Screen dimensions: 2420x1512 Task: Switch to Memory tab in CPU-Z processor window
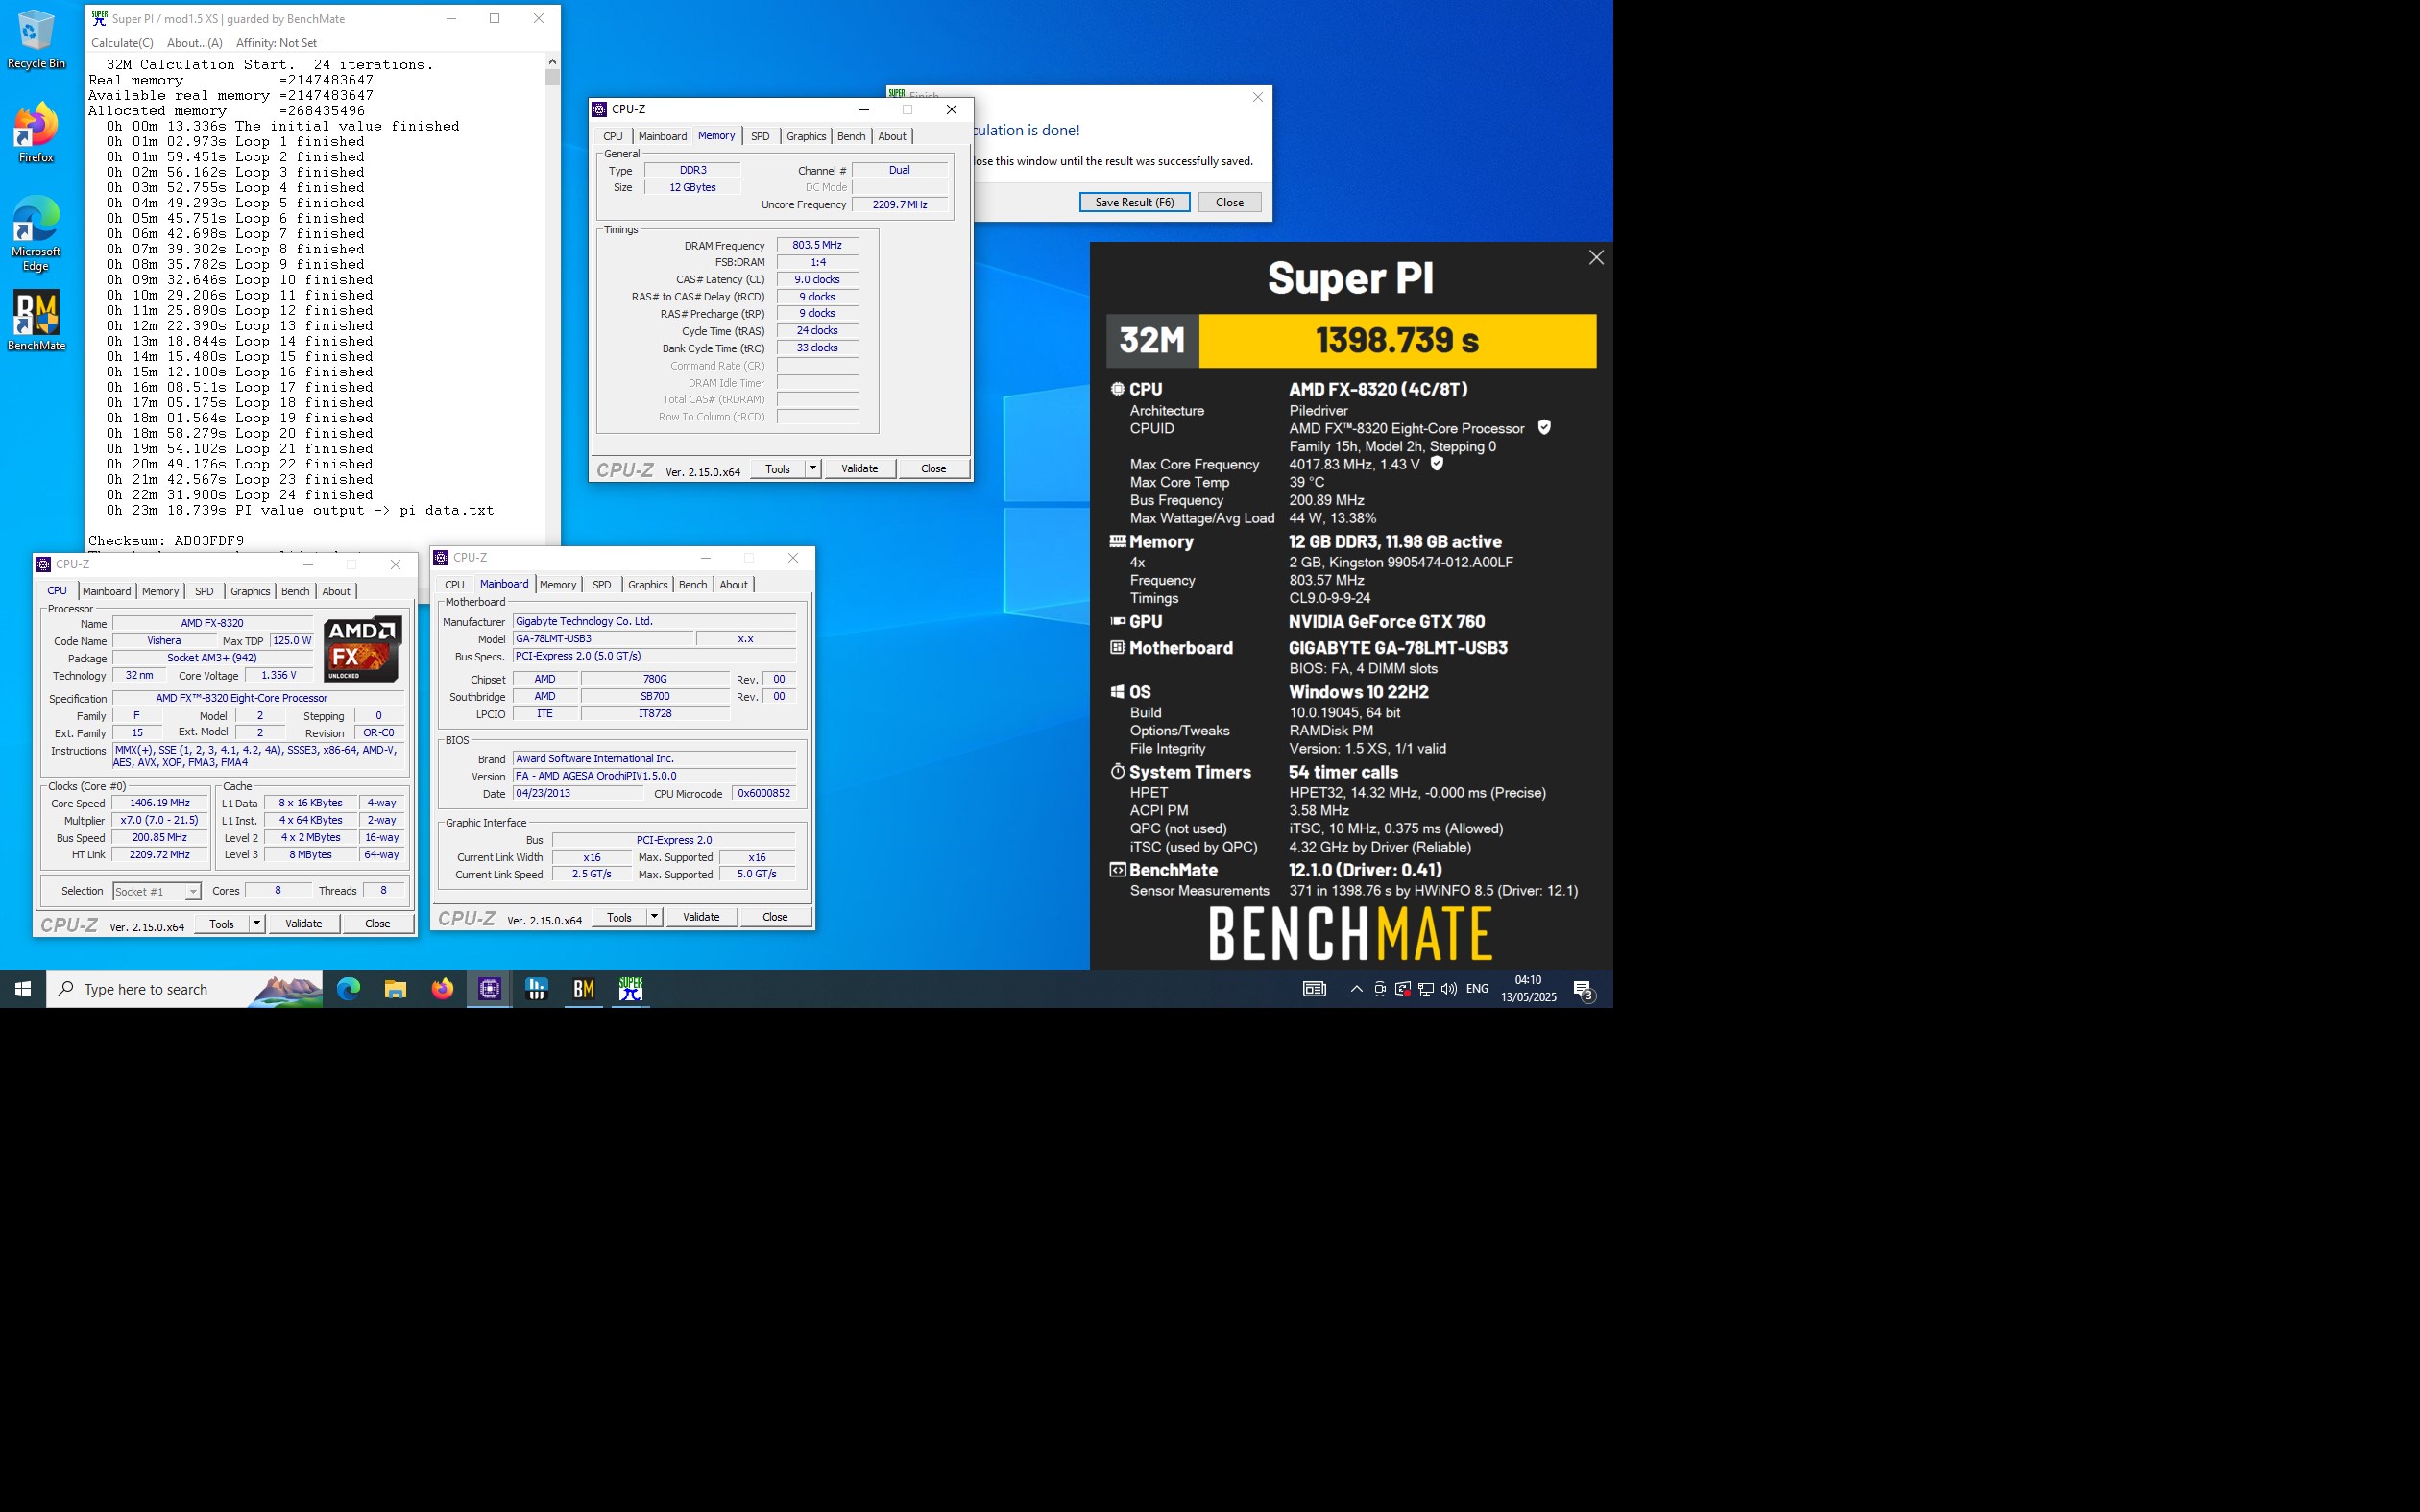click(x=160, y=591)
